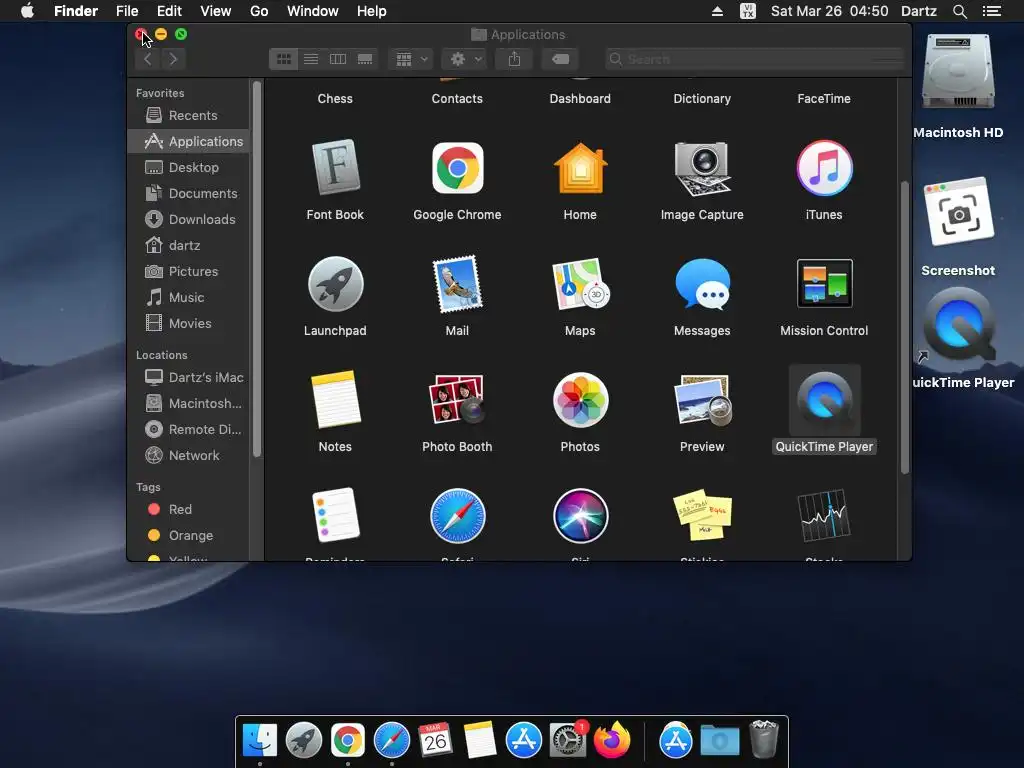Open the View menu
The image size is (1024, 768).
[216, 11]
